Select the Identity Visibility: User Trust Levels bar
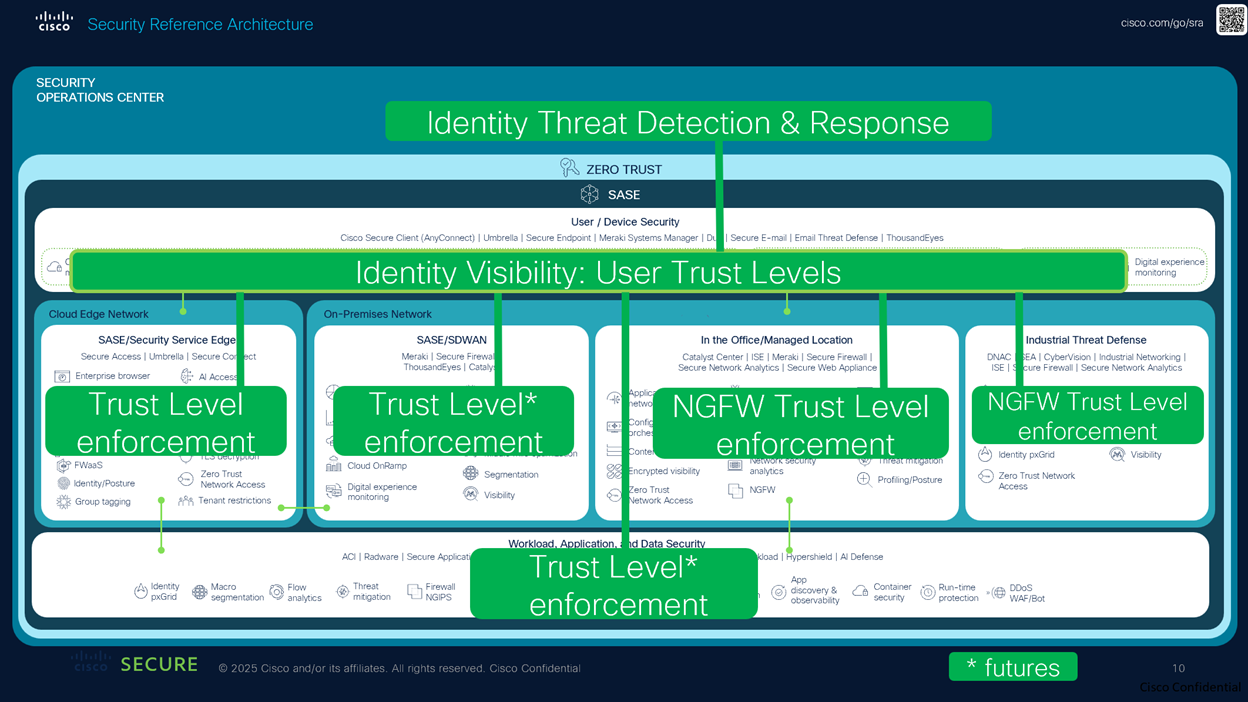 click(x=598, y=272)
